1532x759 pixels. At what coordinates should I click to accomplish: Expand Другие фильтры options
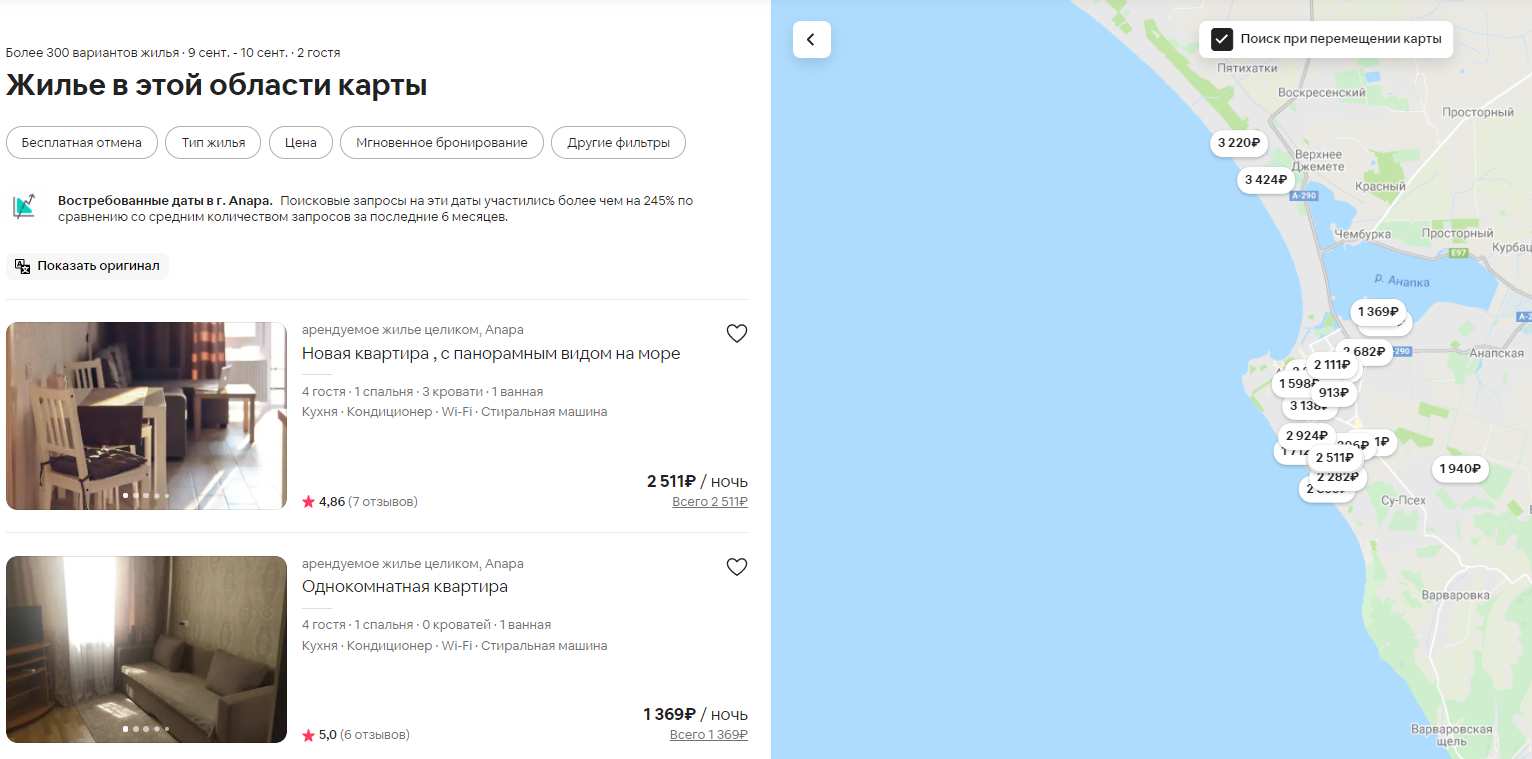(x=618, y=142)
